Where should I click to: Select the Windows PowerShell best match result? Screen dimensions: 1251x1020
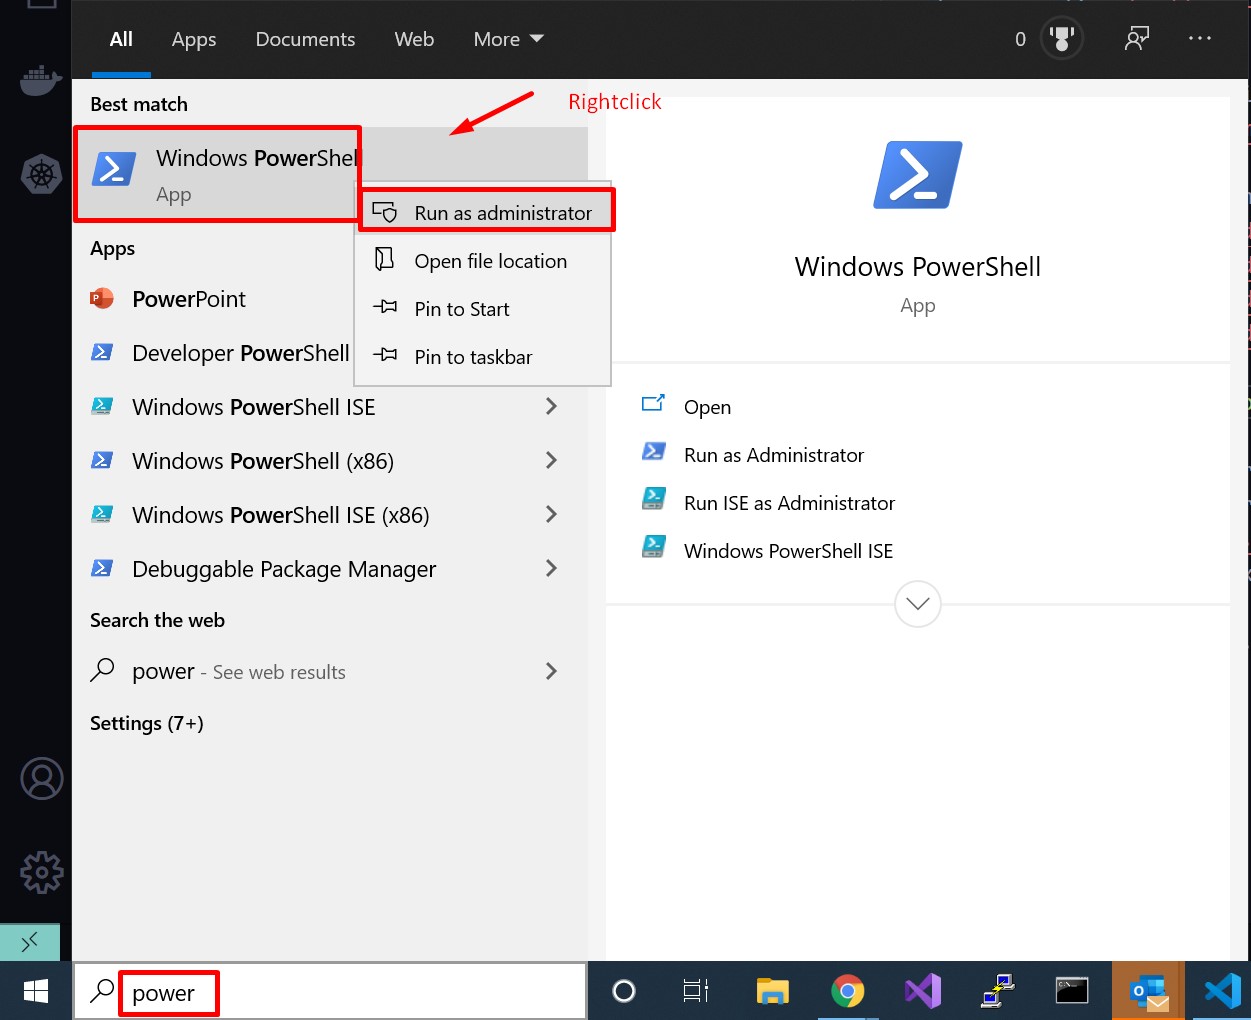click(218, 174)
